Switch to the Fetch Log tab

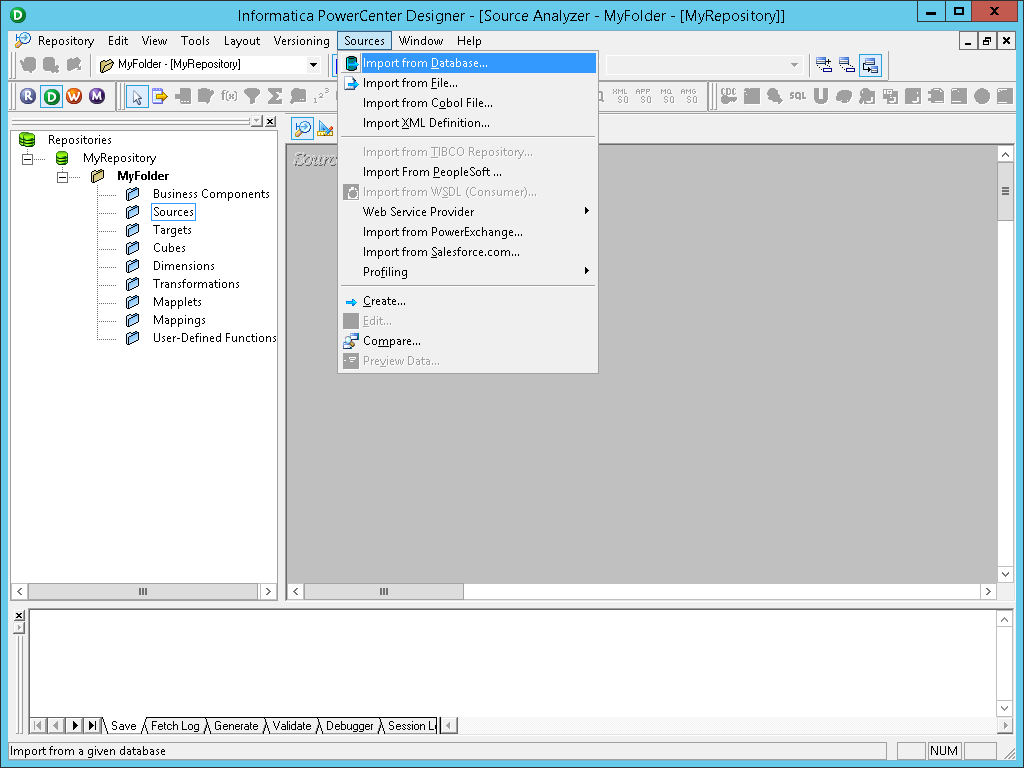click(175, 725)
